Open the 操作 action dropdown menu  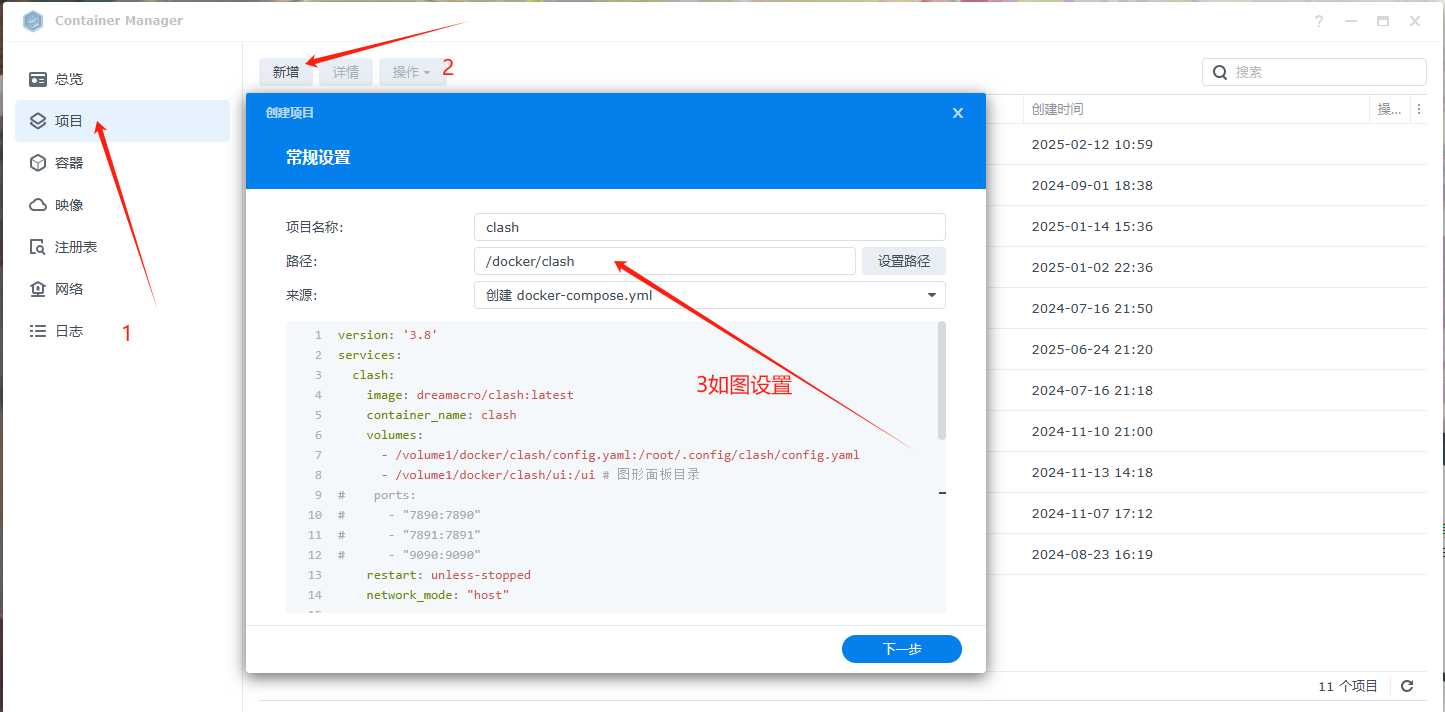(412, 72)
